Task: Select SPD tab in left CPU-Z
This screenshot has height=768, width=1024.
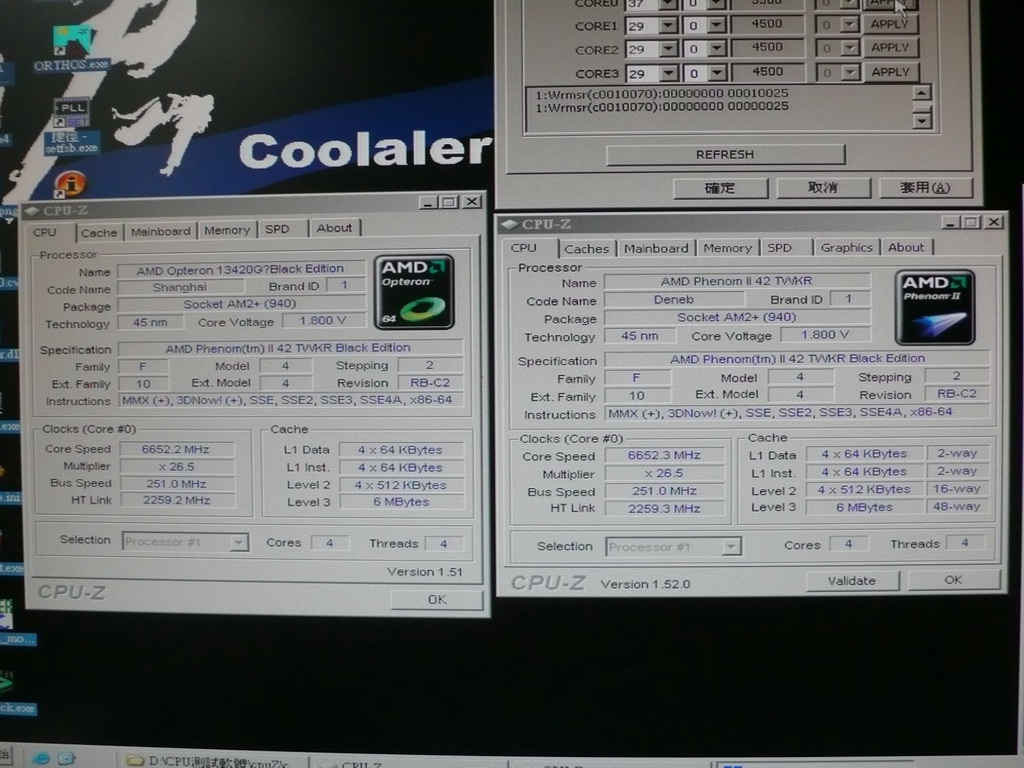Action: point(277,229)
